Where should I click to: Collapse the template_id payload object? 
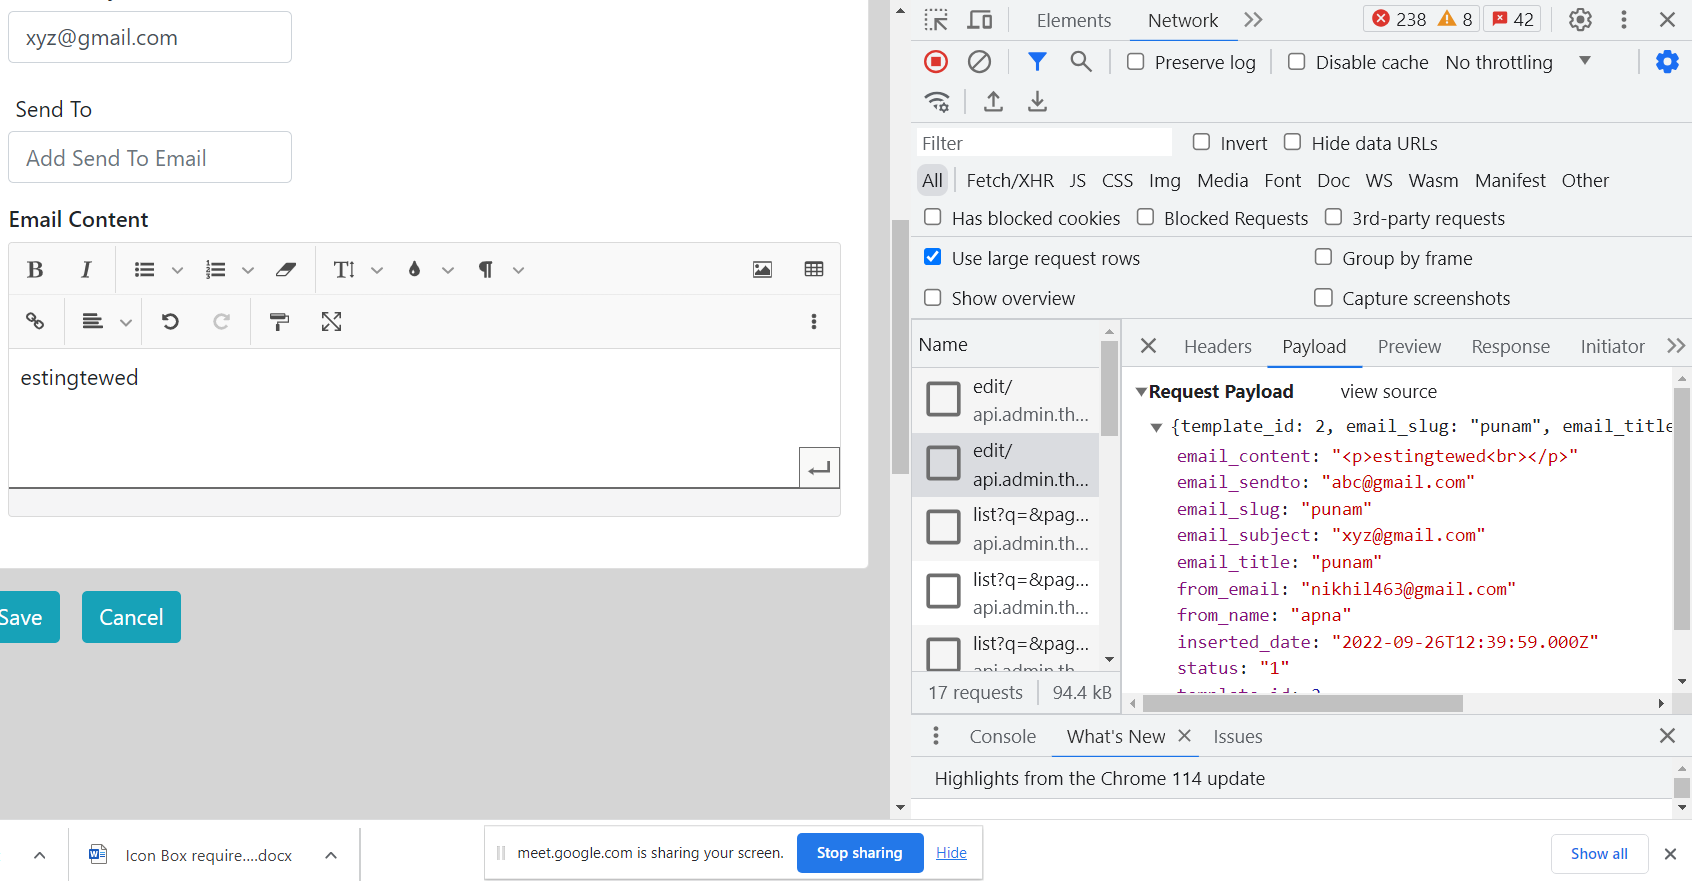click(1156, 427)
